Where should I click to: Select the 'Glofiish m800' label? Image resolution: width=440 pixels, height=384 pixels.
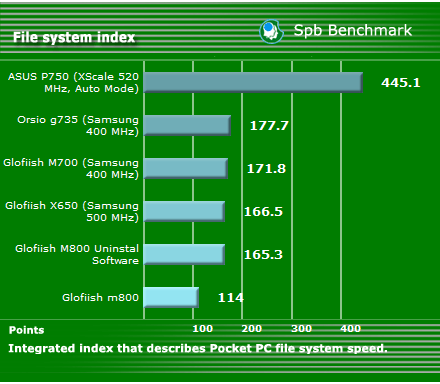pyautogui.click(x=100, y=297)
